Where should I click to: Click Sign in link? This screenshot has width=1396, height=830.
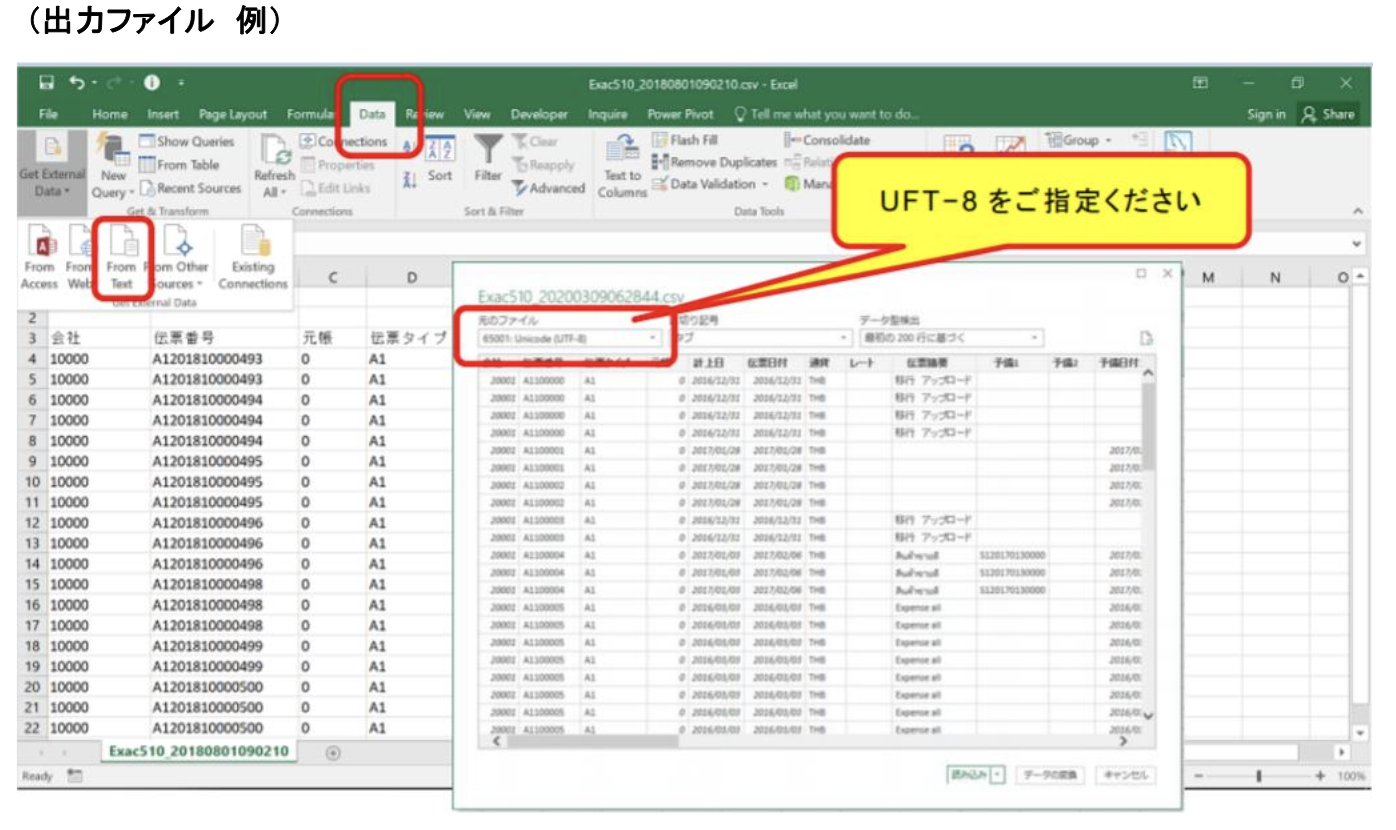pos(1265,114)
